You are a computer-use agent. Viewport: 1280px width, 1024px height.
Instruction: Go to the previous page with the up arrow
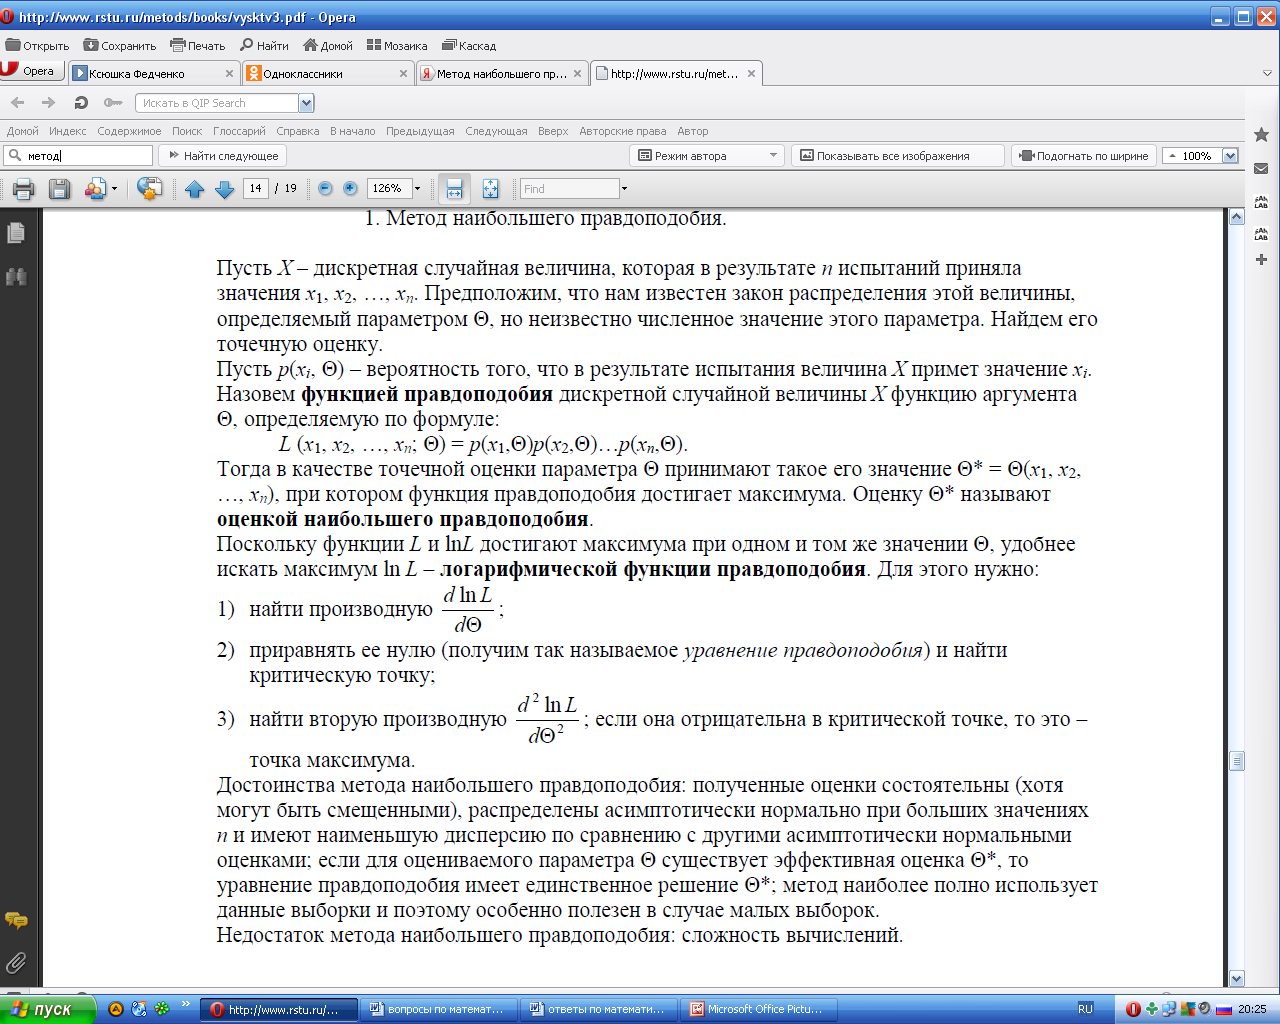click(195, 188)
